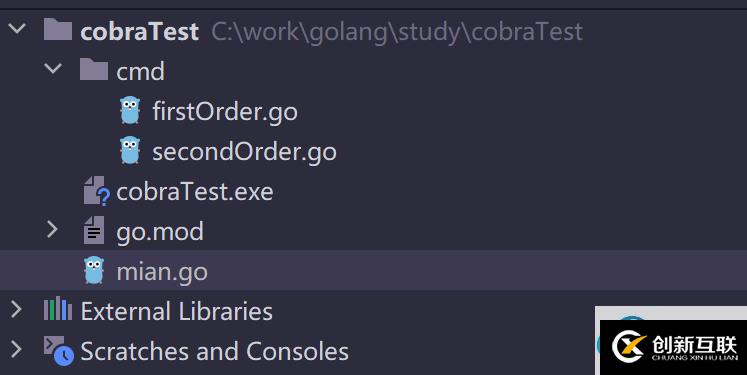Collapse the cobraTest project root chevron
This screenshot has height=375, width=747.
click(x=17, y=29)
